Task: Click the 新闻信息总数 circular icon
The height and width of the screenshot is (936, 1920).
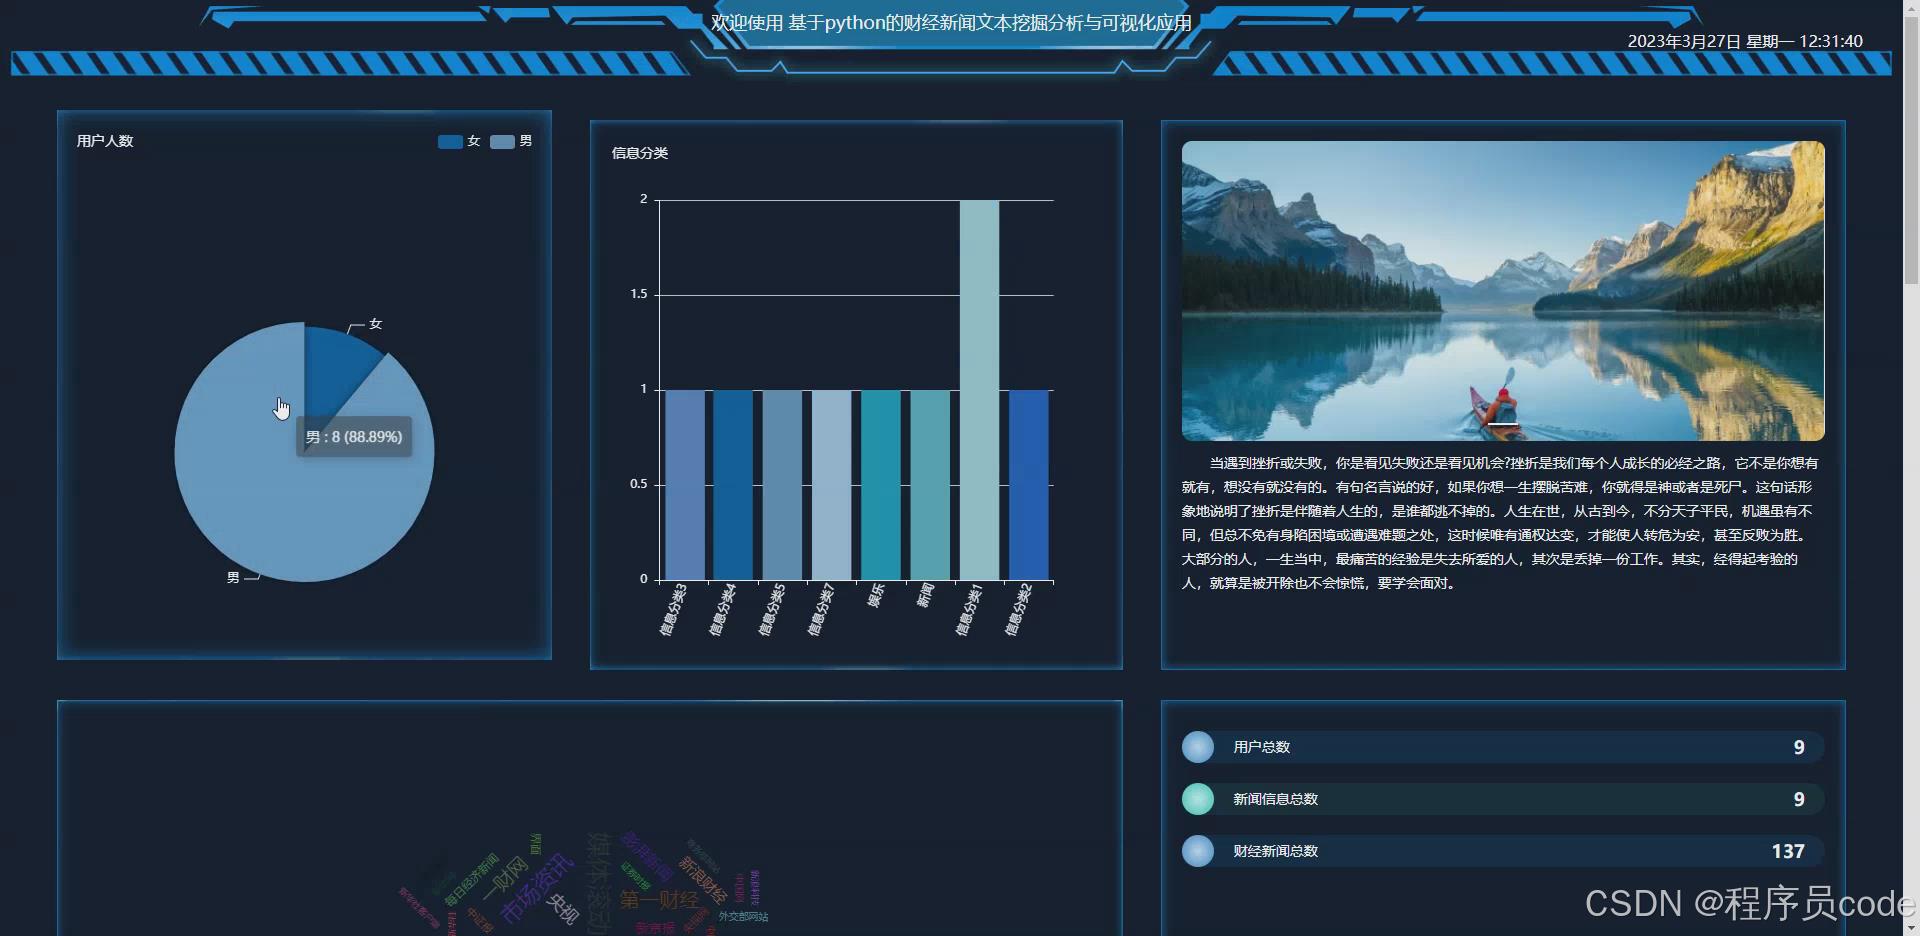Action: [1198, 799]
